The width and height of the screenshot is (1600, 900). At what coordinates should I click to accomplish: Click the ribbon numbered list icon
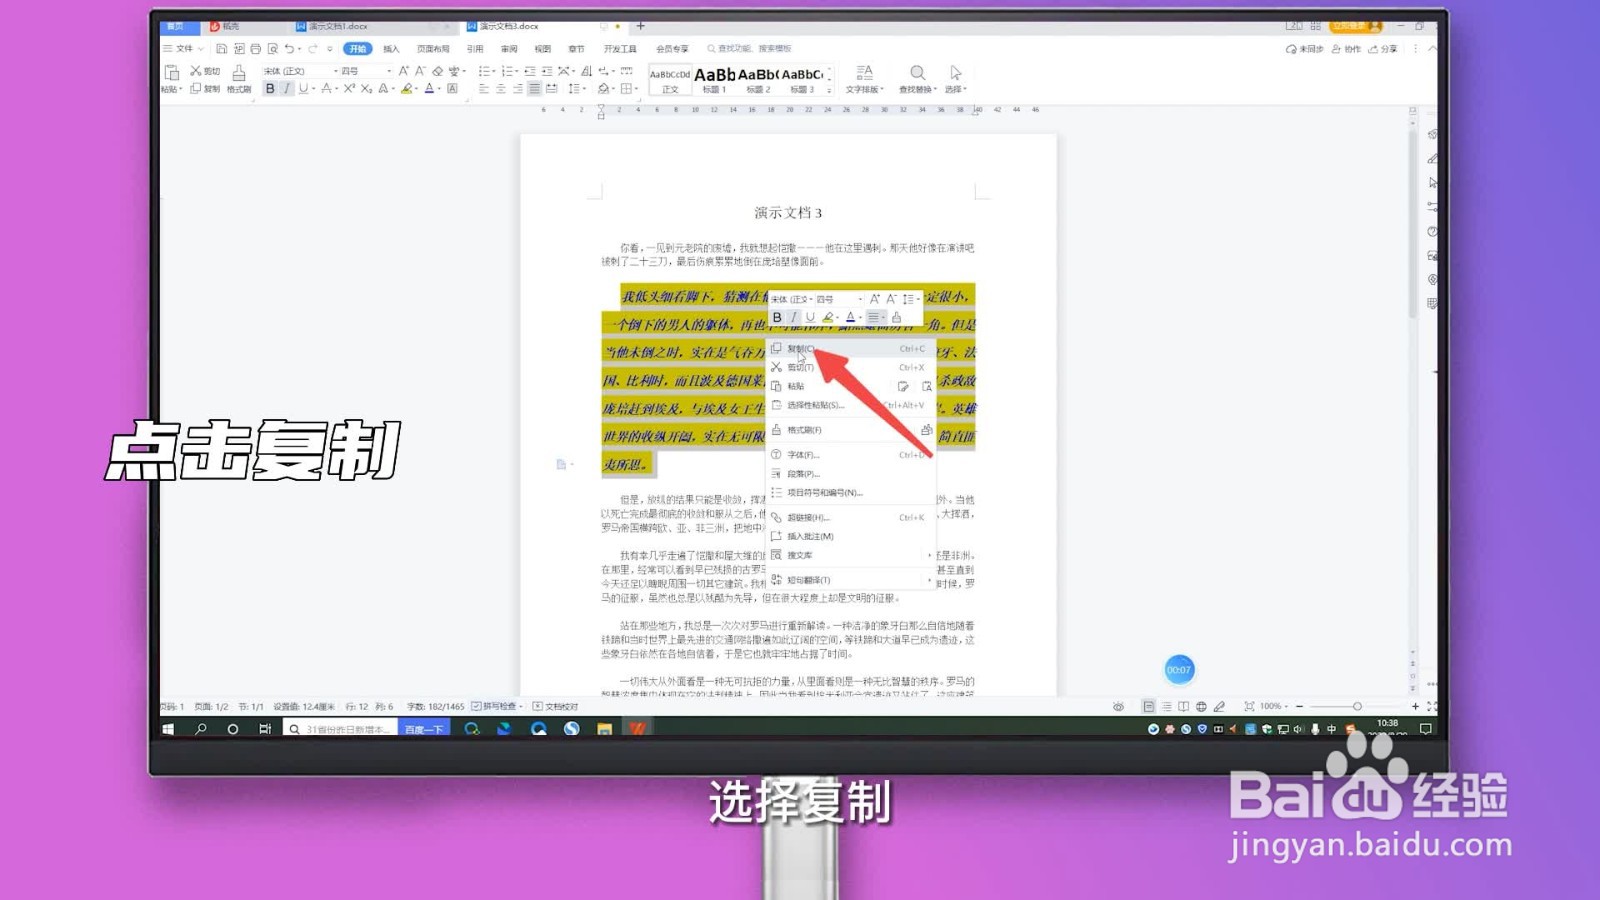508,71
